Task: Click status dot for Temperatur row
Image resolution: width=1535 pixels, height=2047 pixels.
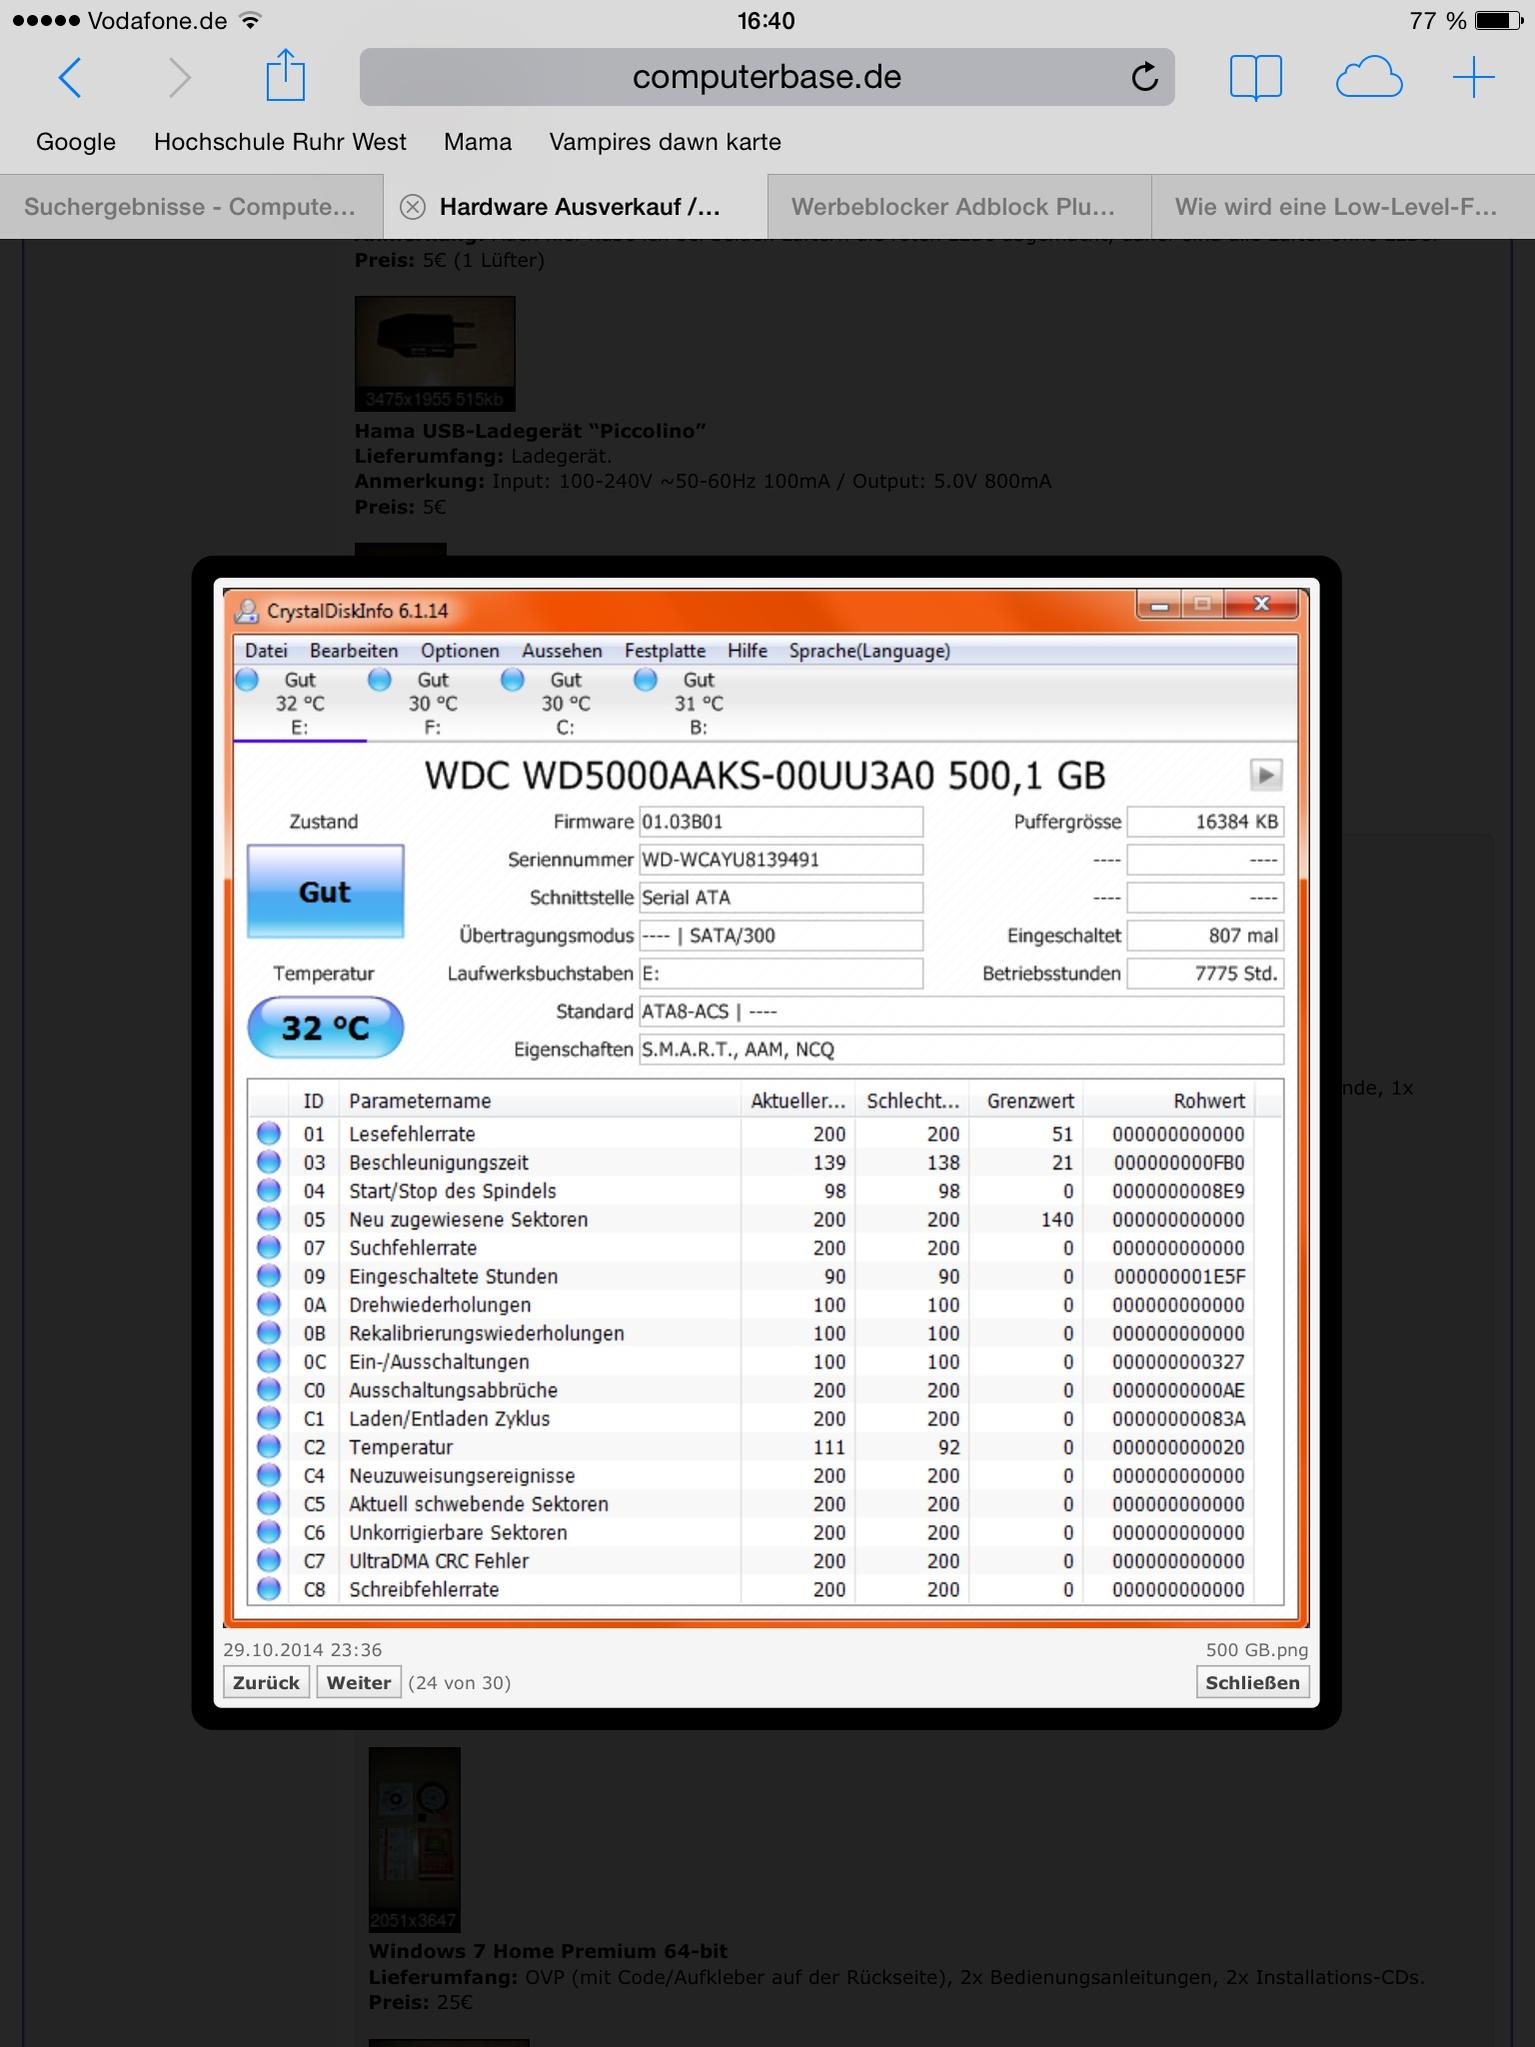Action: pyautogui.click(x=269, y=1447)
